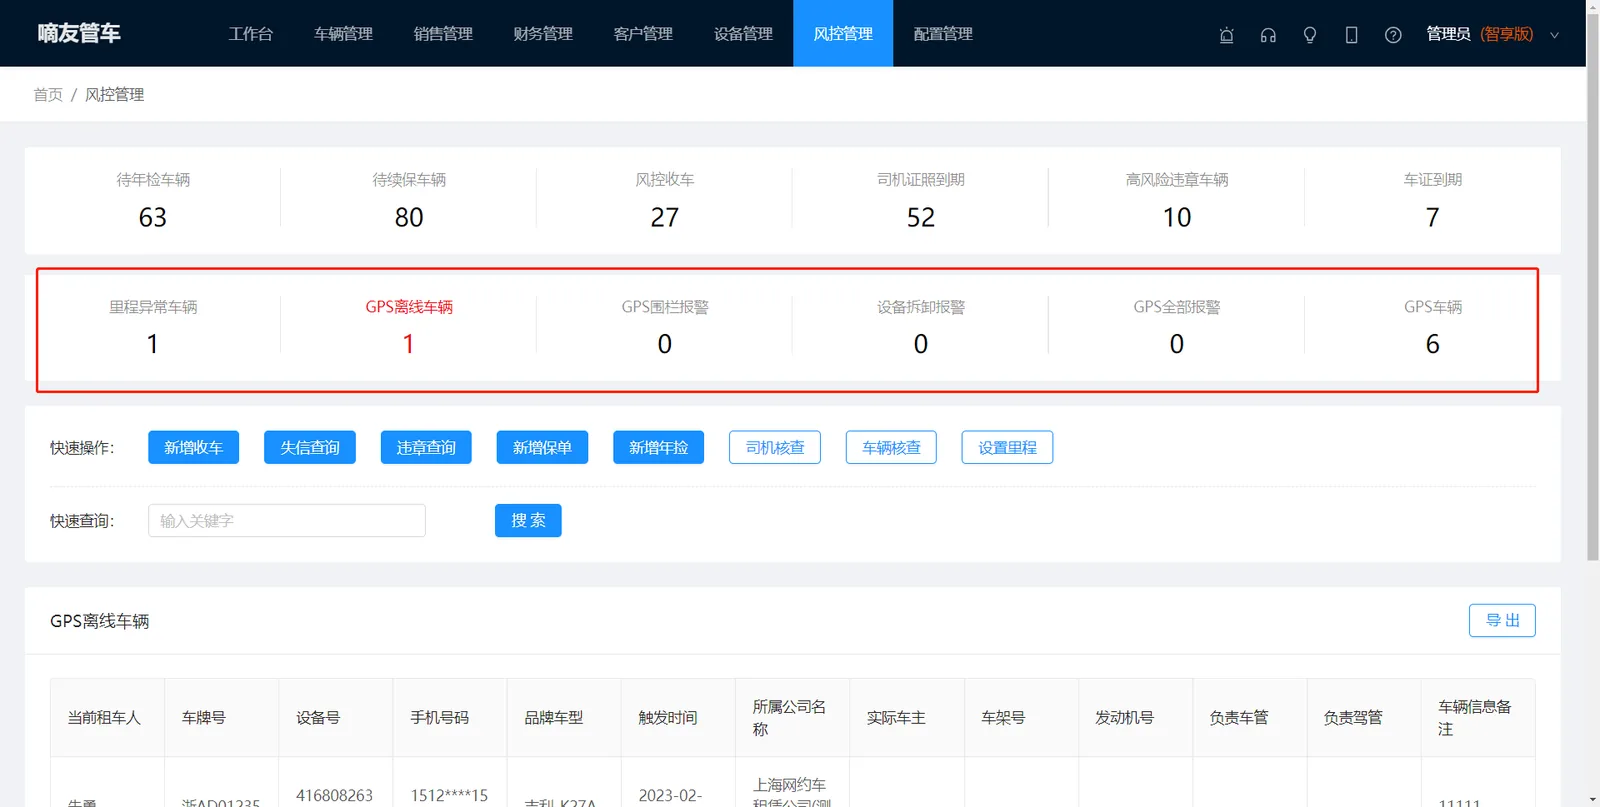The image size is (1600, 807).
Task: Focus the 输入关键字 quick search field
Action: tap(287, 520)
